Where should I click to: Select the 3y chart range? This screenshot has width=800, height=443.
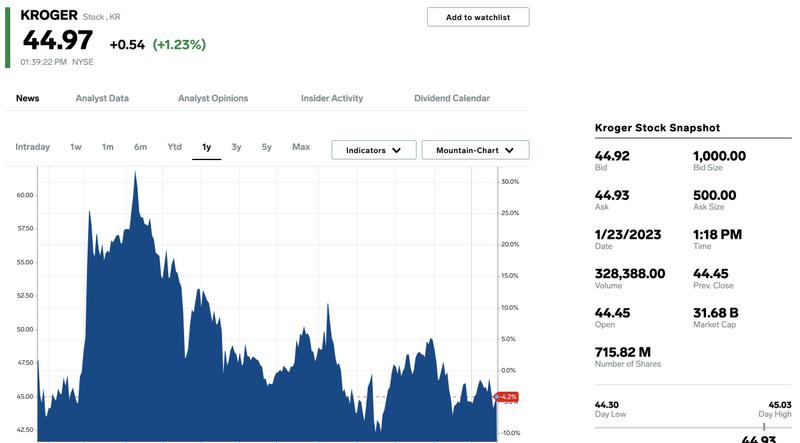(236, 147)
